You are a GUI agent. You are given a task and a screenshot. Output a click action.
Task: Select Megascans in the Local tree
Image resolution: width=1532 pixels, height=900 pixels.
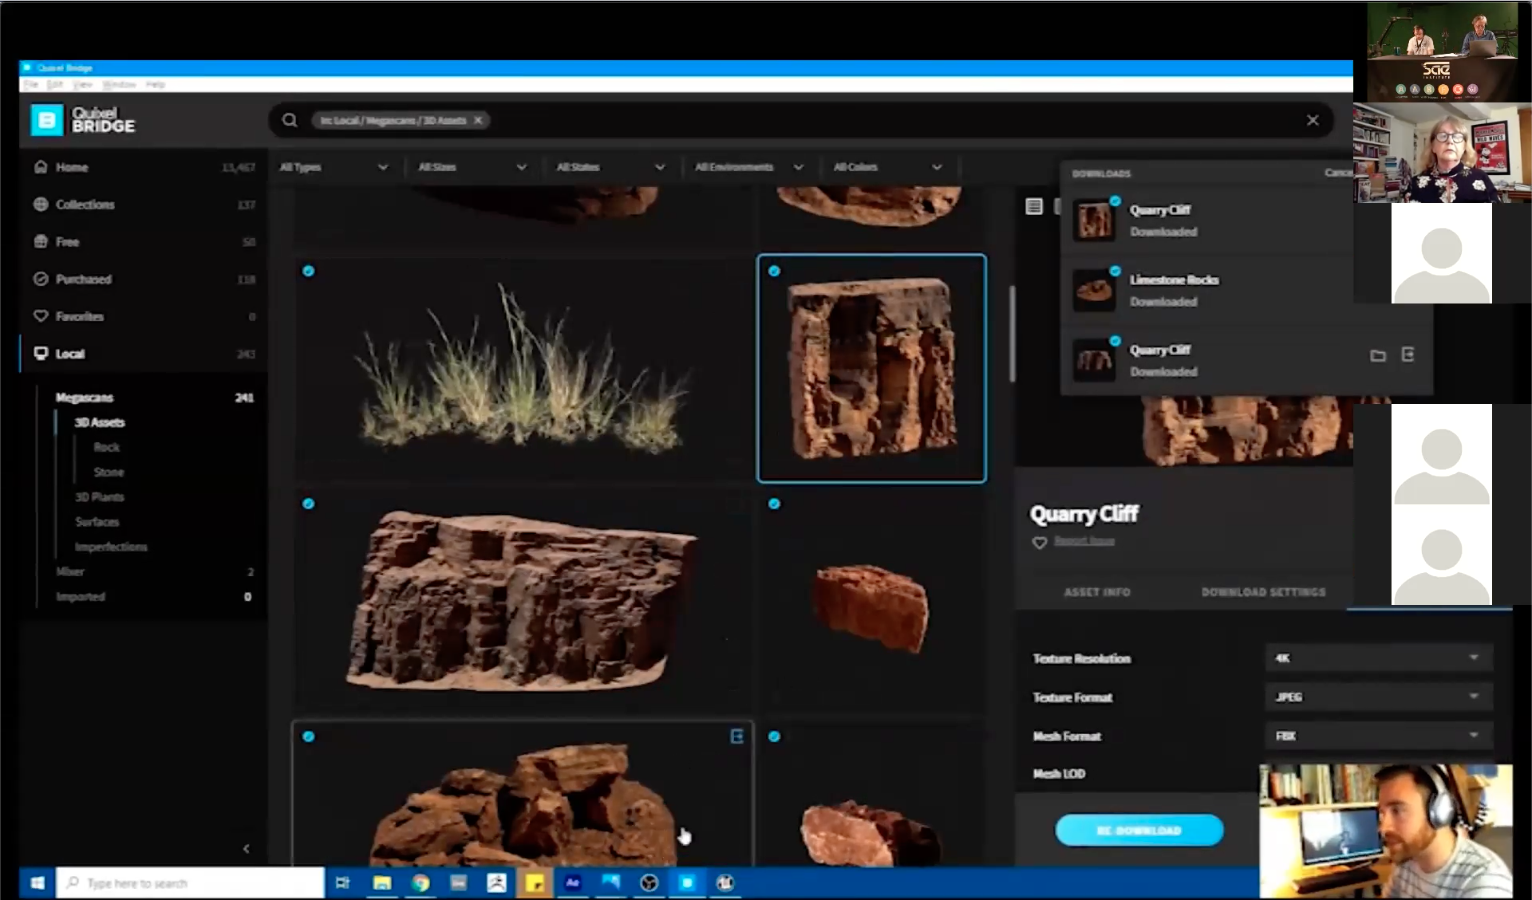(x=85, y=398)
